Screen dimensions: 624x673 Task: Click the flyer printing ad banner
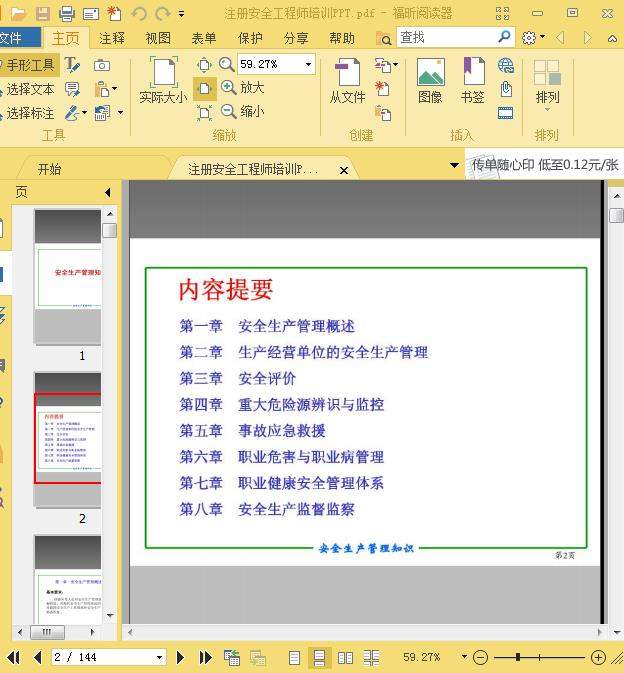pyautogui.click(x=545, y=164)
